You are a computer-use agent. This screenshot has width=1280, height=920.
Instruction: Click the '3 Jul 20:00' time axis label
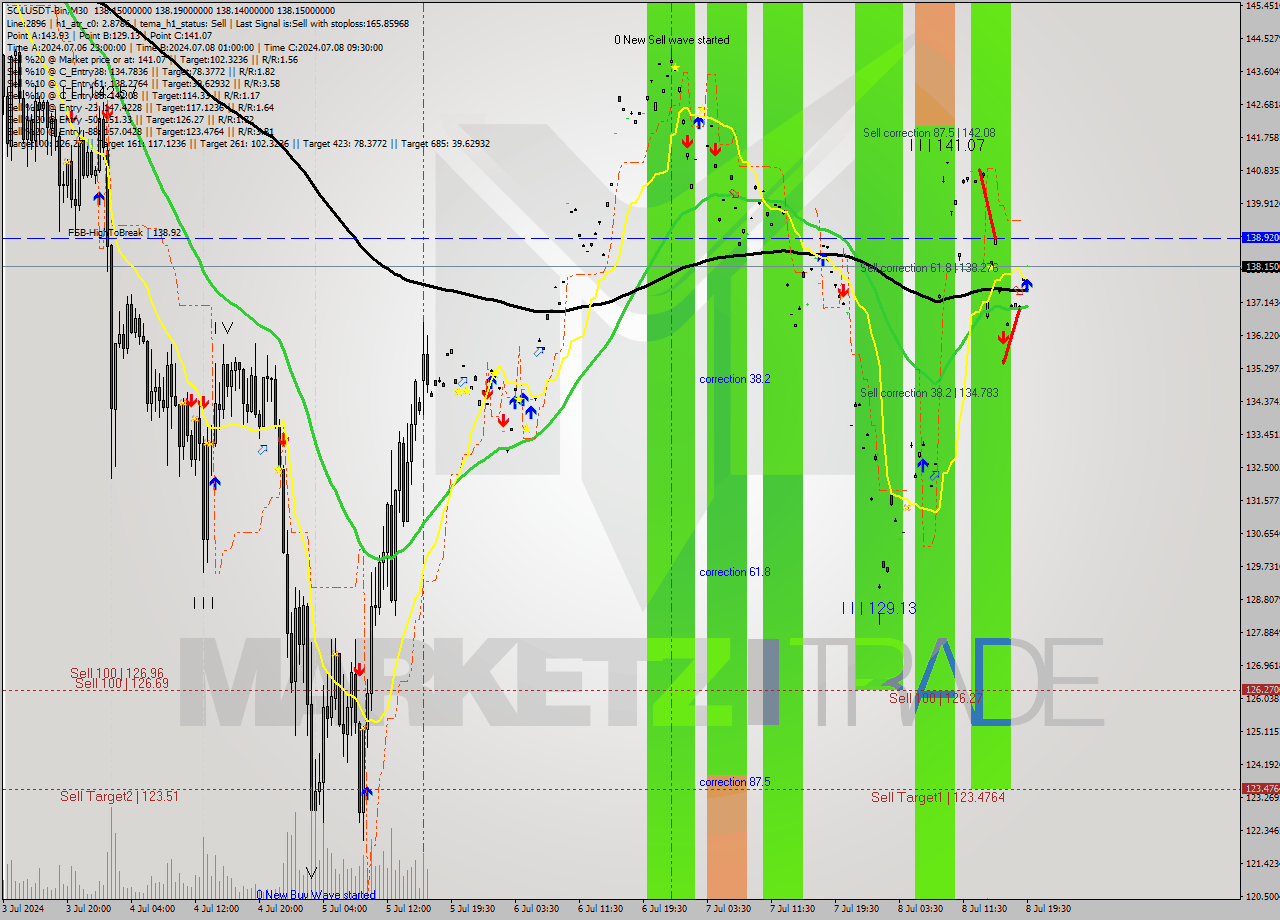89,909
